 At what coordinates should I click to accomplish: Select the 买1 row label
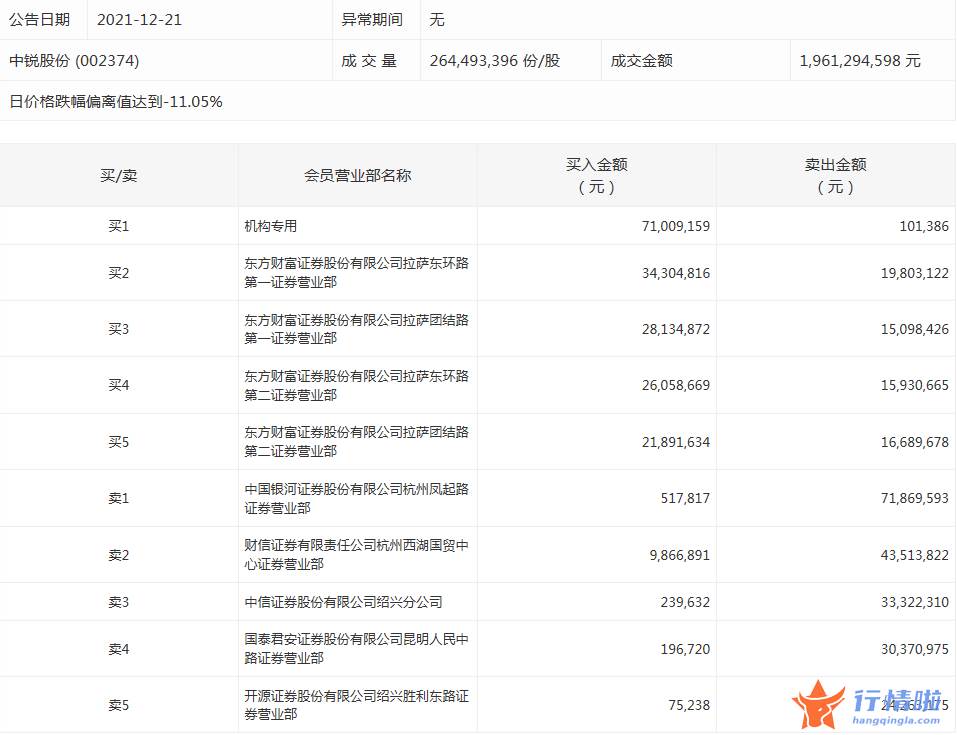[x=118, y=226]
